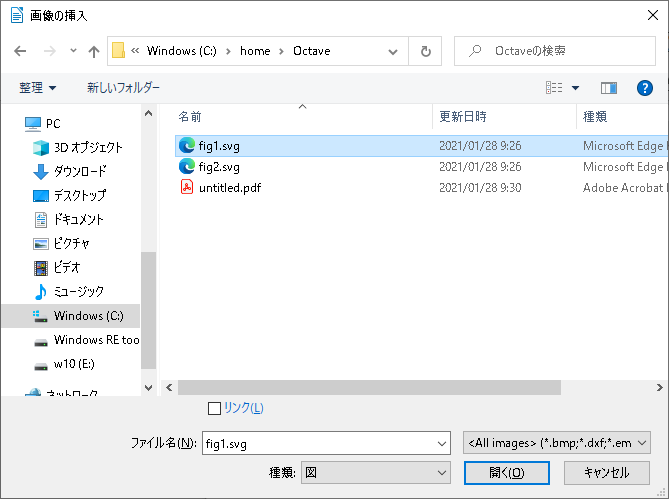Screen dimensions: 669x499
Task: Open the help question mark icon
Action: click(645, 88)
